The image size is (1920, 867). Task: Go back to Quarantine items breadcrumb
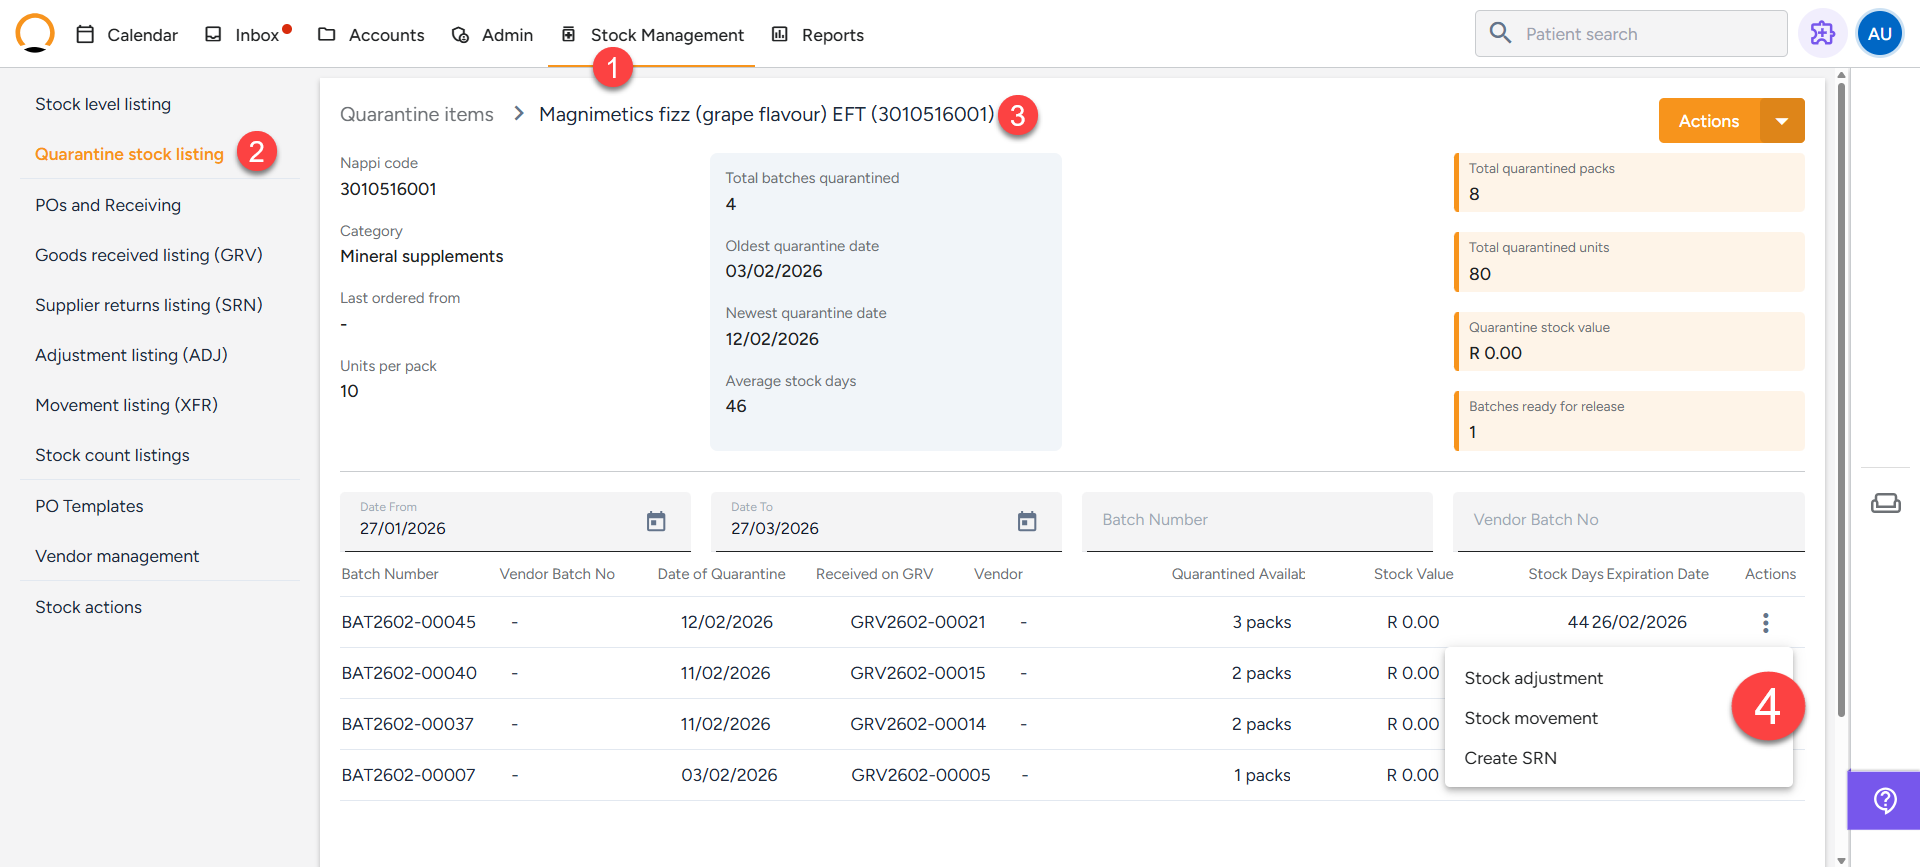(x=416, y=114)
